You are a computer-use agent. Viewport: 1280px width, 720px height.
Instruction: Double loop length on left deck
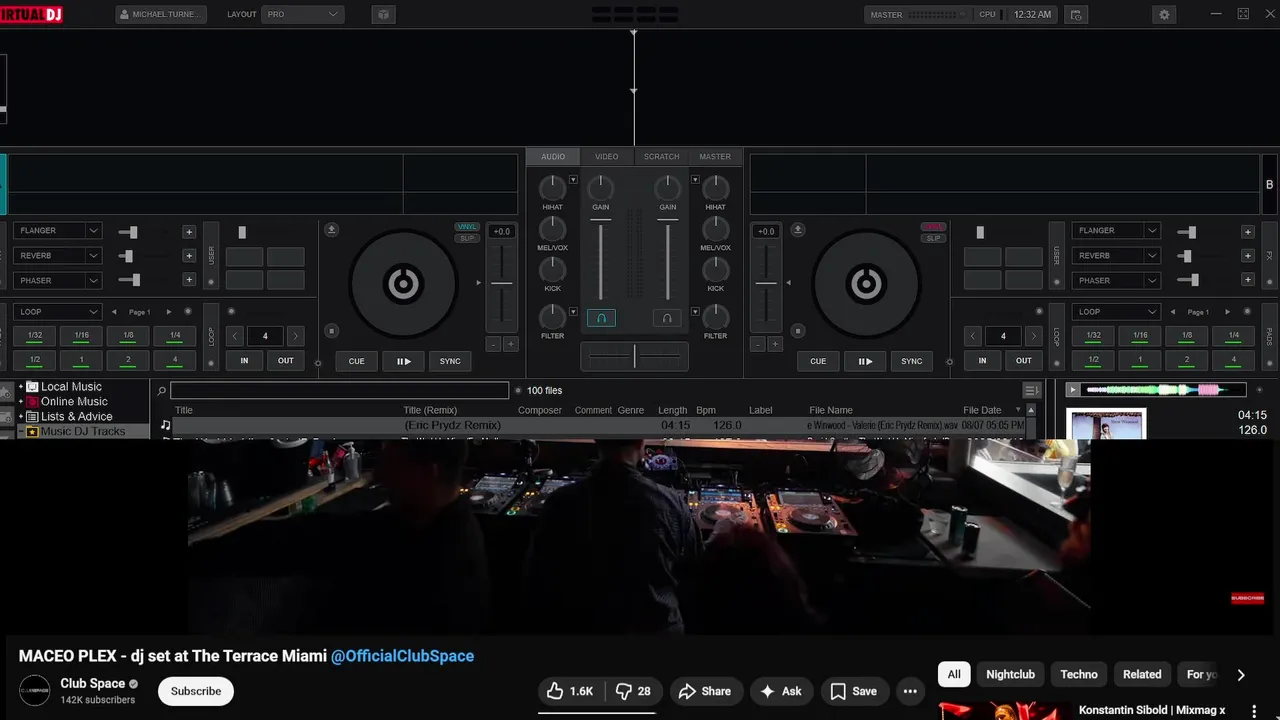[x=295, y=336]
